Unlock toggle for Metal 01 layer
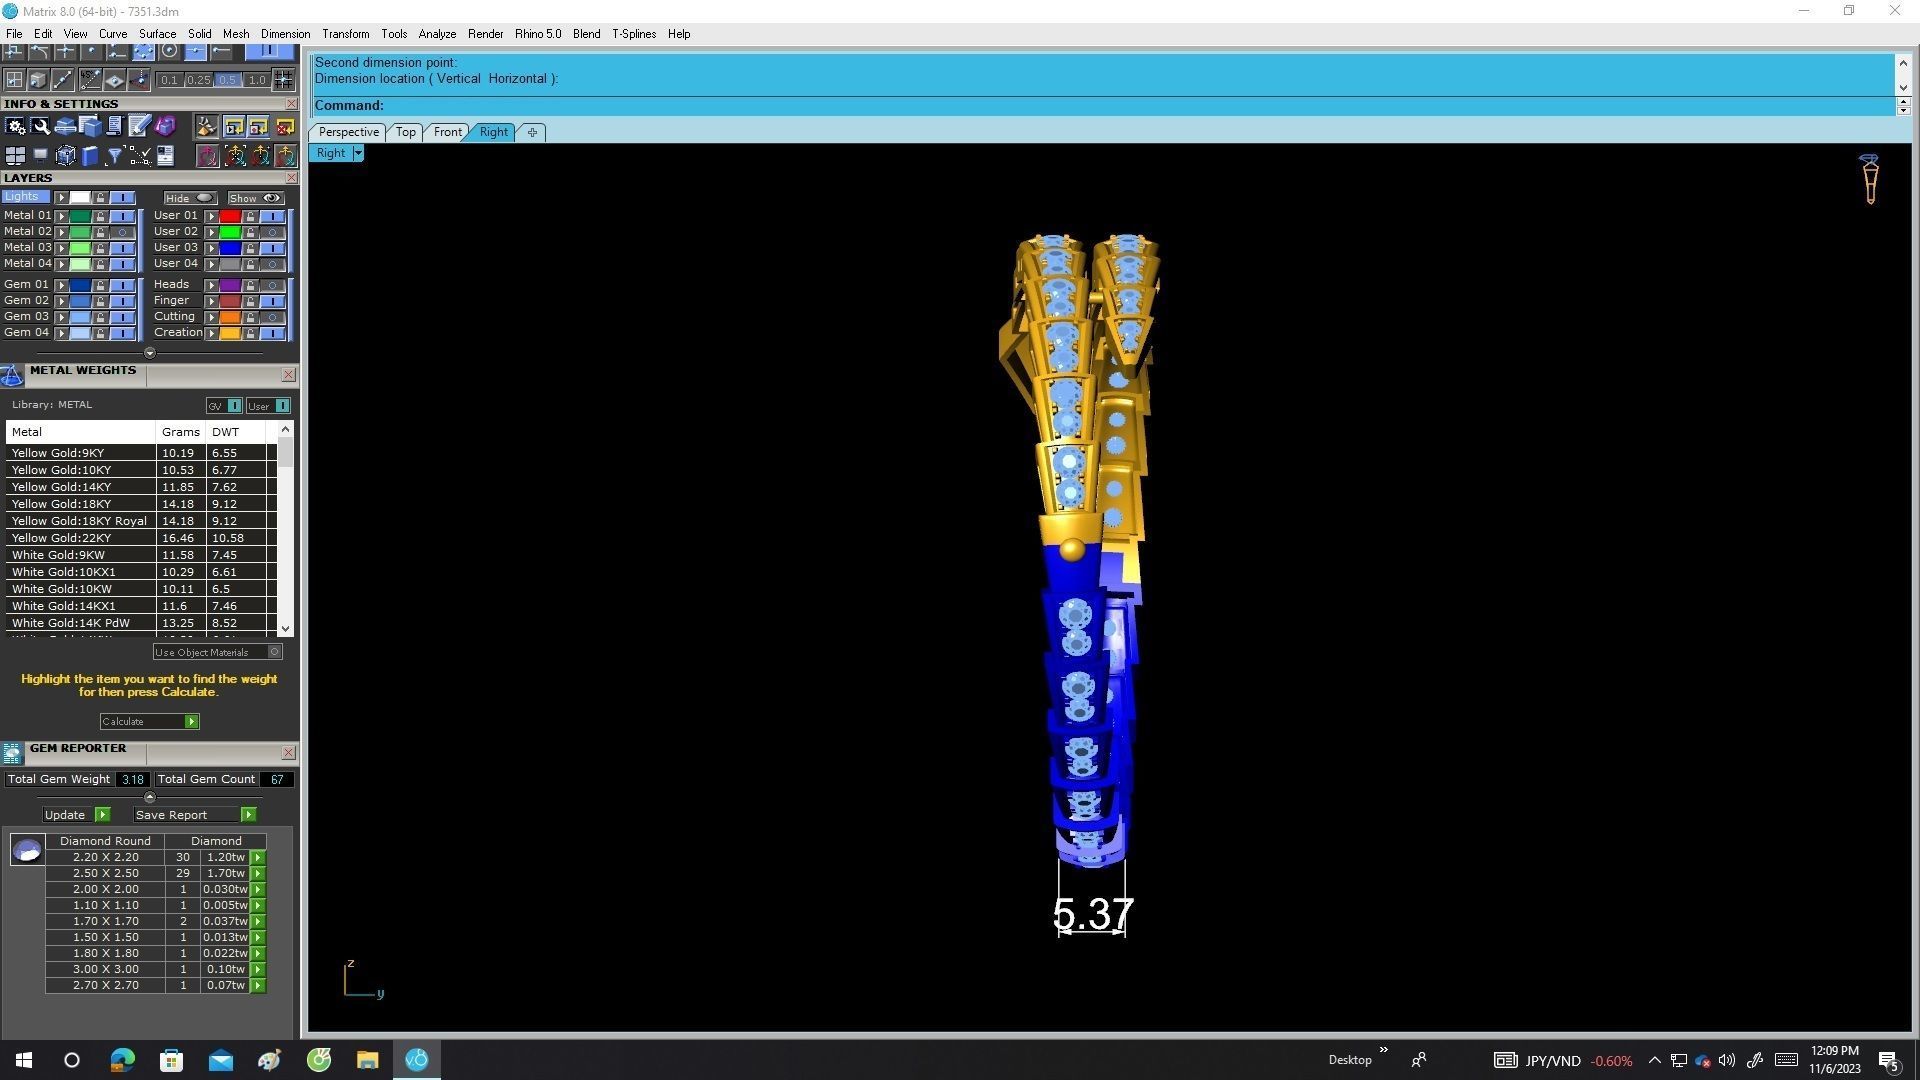 coord(100,216)
